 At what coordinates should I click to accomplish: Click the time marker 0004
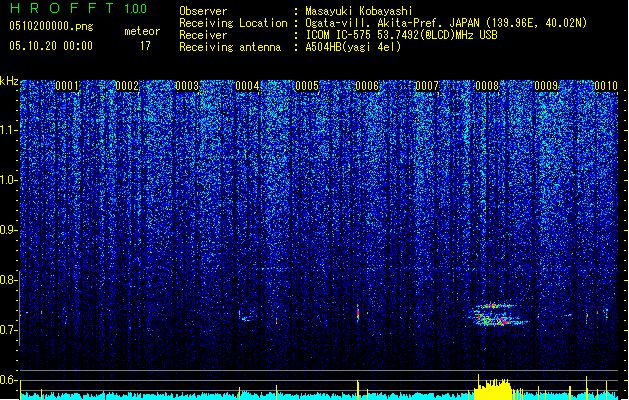tap(247, 86)
